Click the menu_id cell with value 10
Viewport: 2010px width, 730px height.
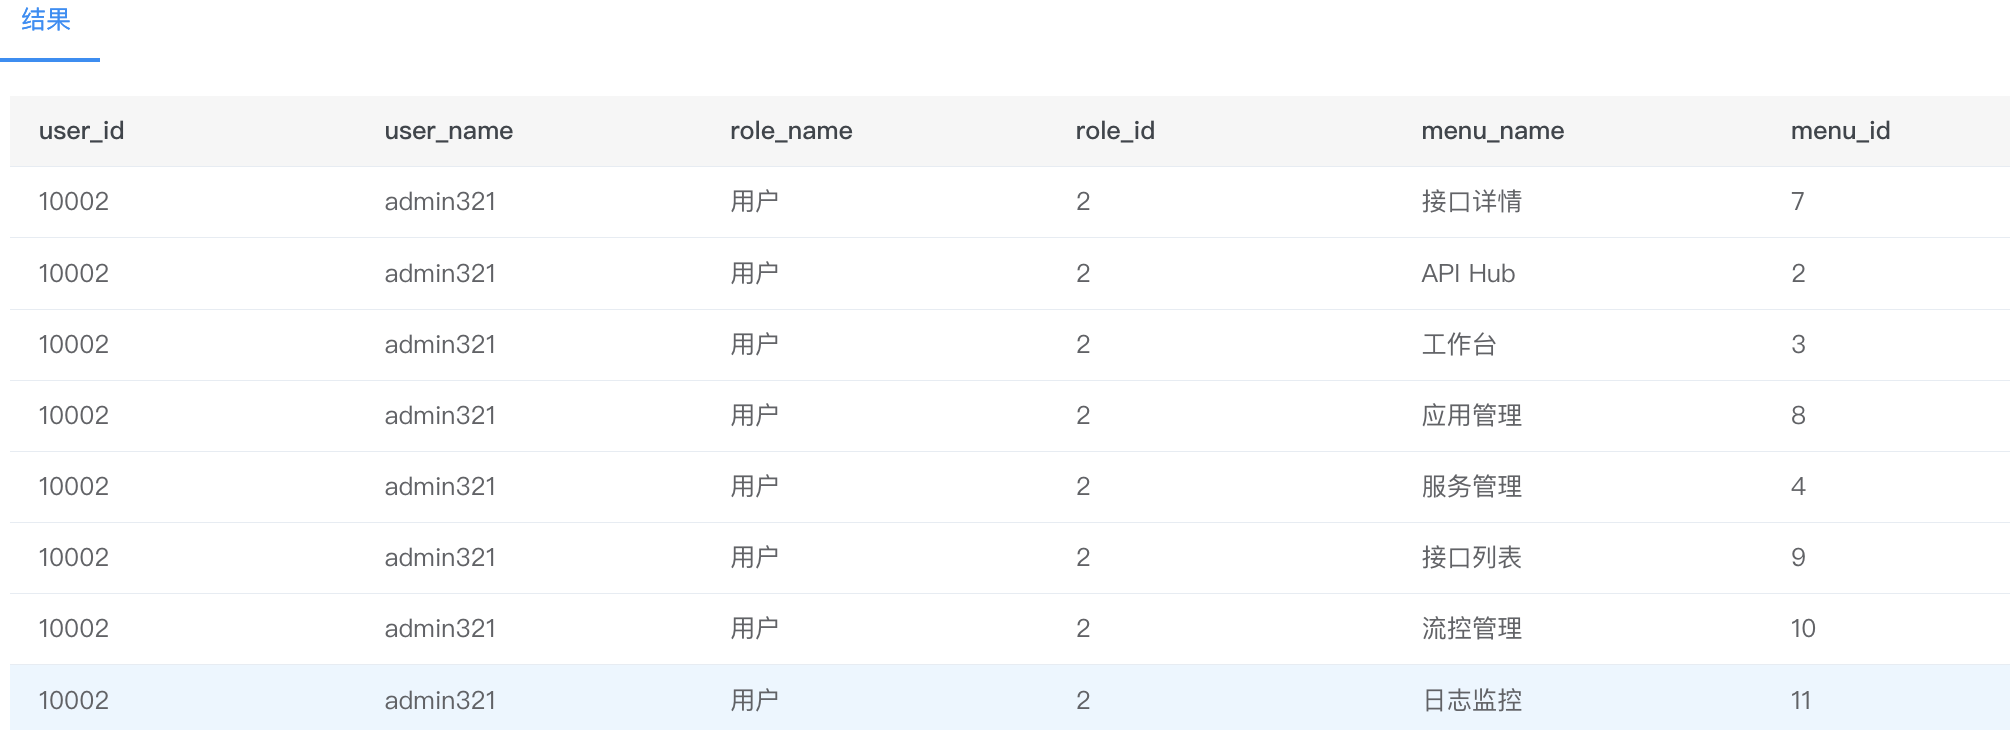[x=1802, y=629]
